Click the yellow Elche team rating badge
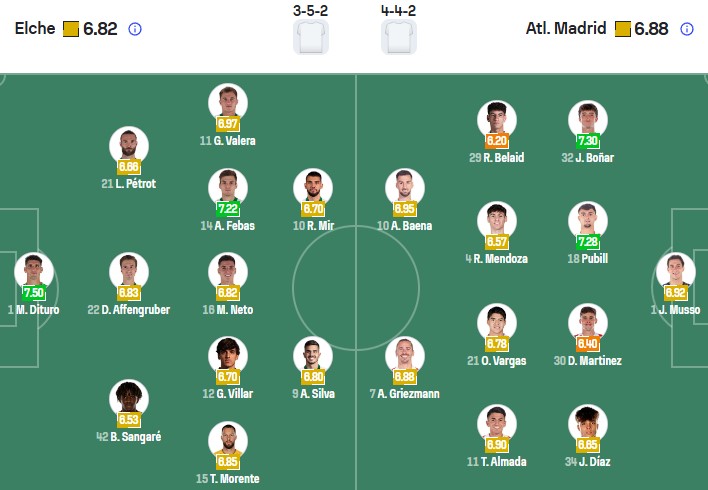The width and height of the screenshot is (708, 490). coord(71,29)
